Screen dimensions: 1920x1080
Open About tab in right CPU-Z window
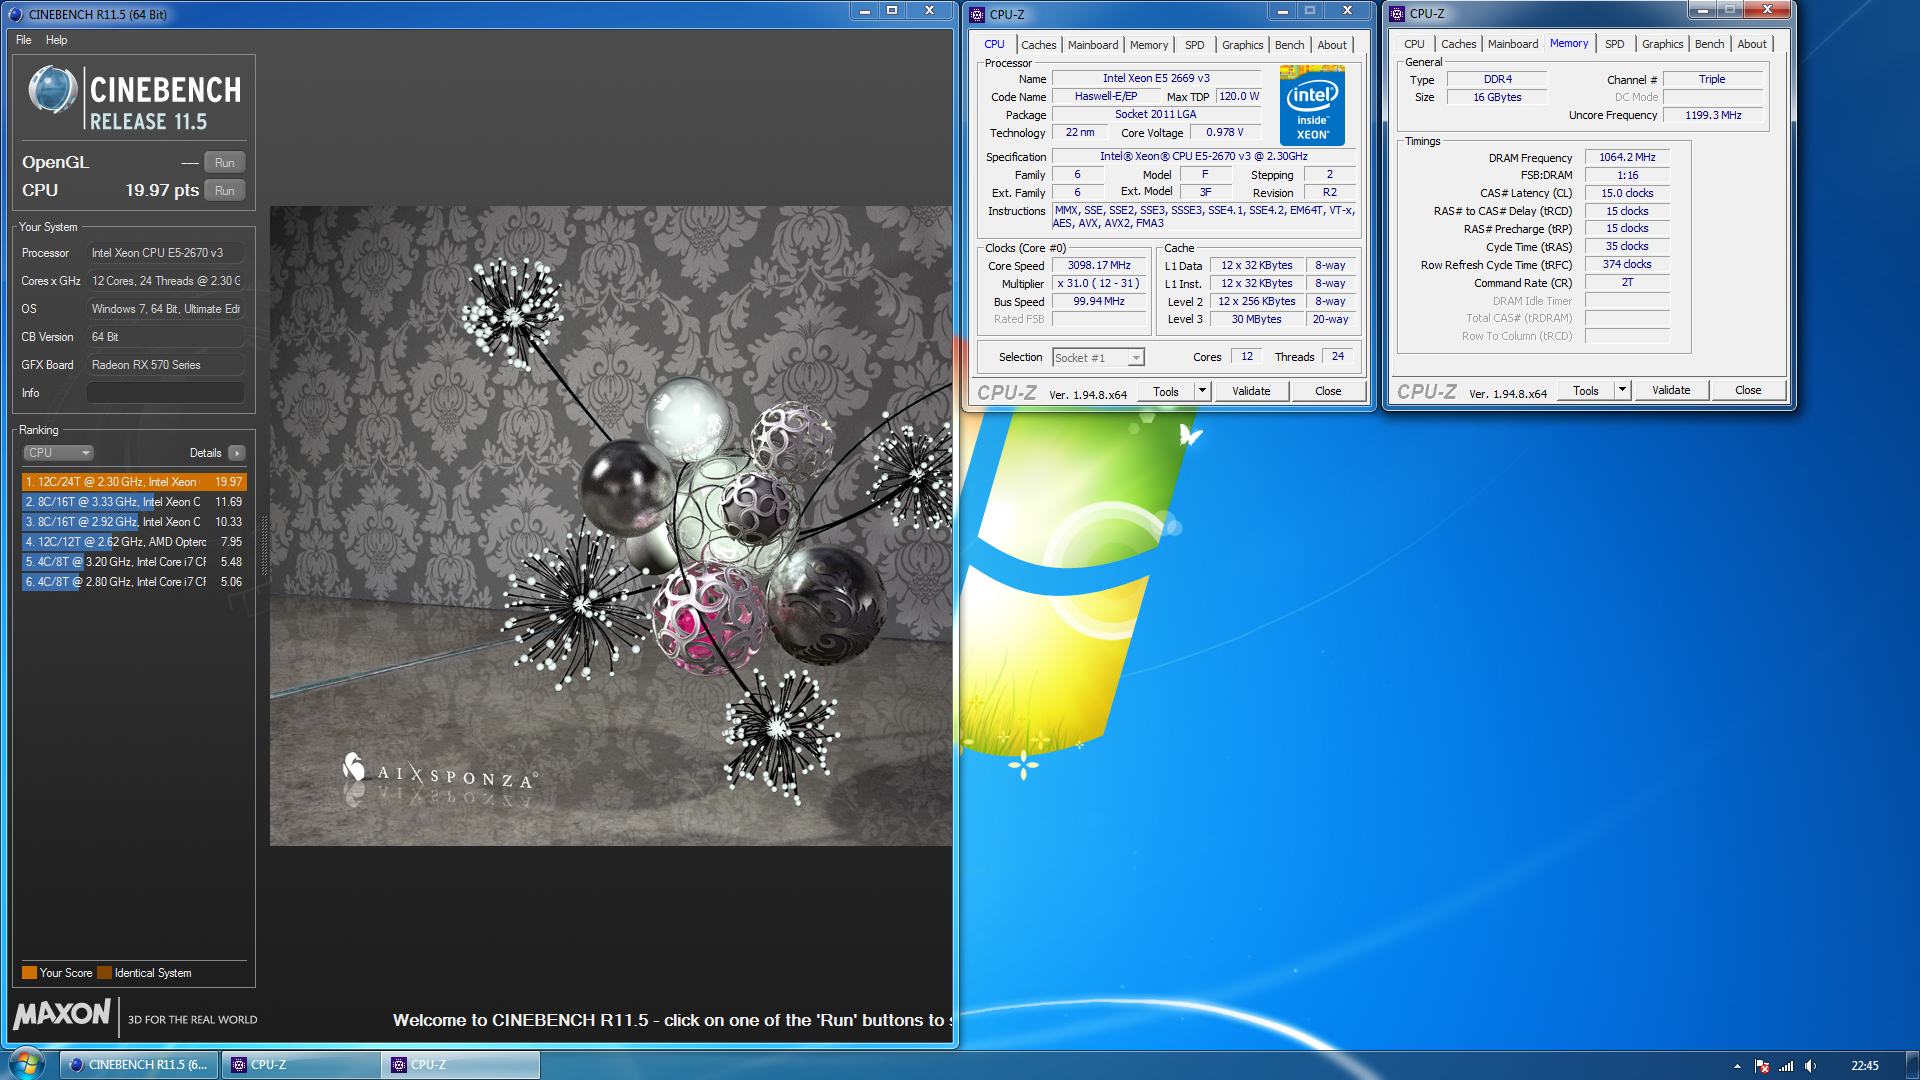pyautogui.click(x=1751, y=44)
